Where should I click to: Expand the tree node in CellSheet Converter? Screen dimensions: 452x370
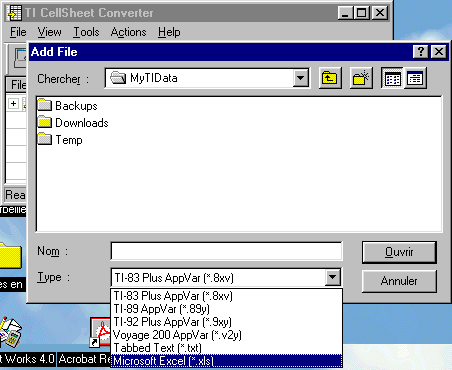[13, 103]
